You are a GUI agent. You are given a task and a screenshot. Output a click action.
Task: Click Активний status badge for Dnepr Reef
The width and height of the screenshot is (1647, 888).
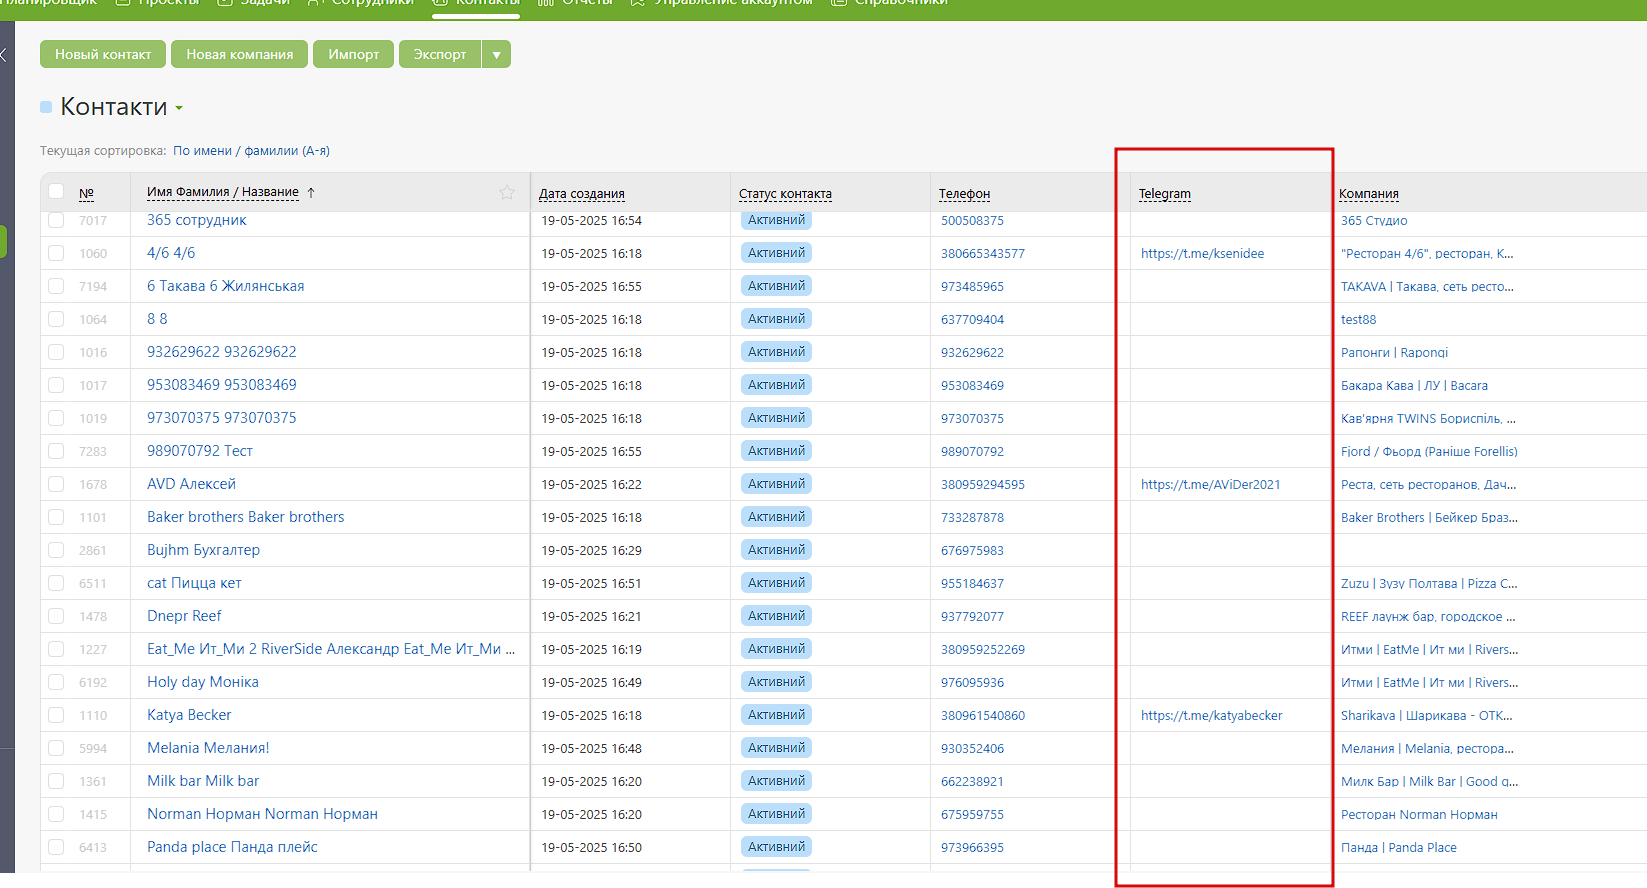776,616
